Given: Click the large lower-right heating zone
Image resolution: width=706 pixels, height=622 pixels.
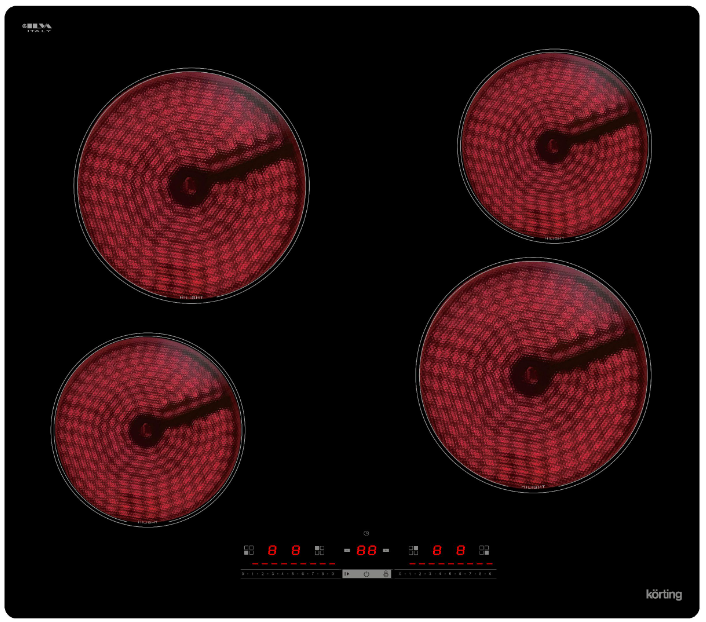Looking at the screenshot, I should [533, 374].
